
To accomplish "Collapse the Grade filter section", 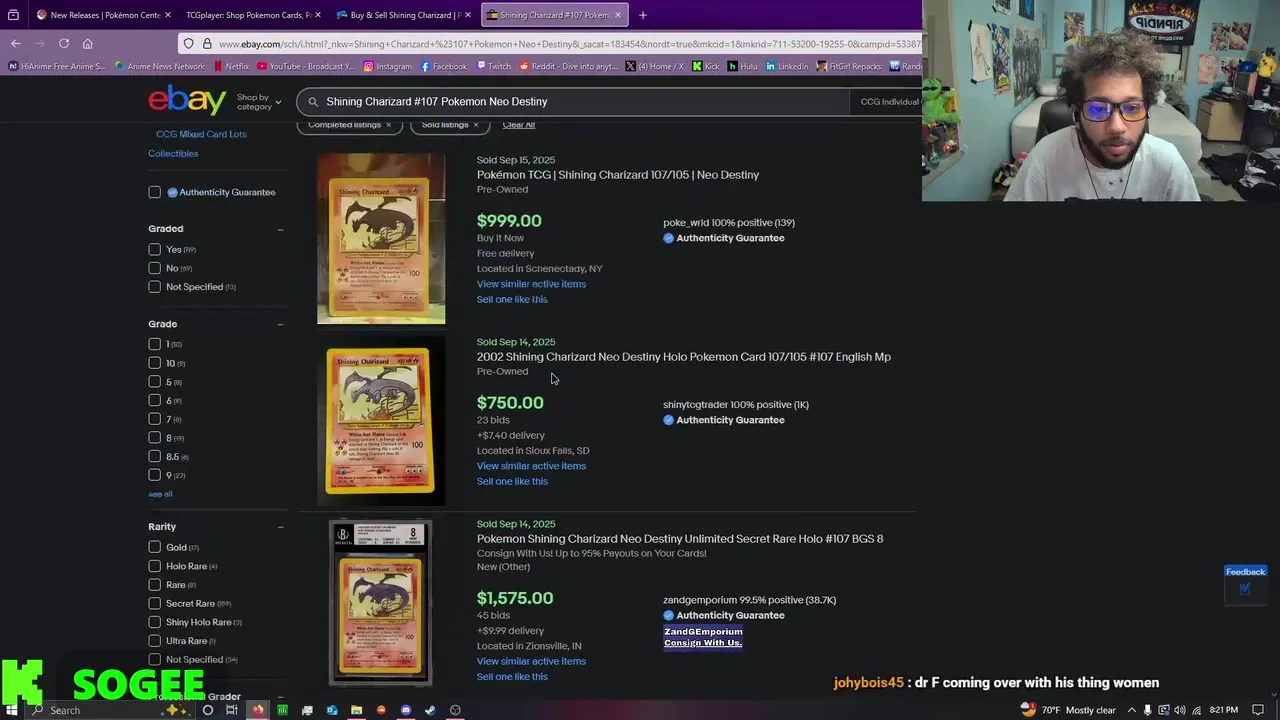I will coord(280,324).
